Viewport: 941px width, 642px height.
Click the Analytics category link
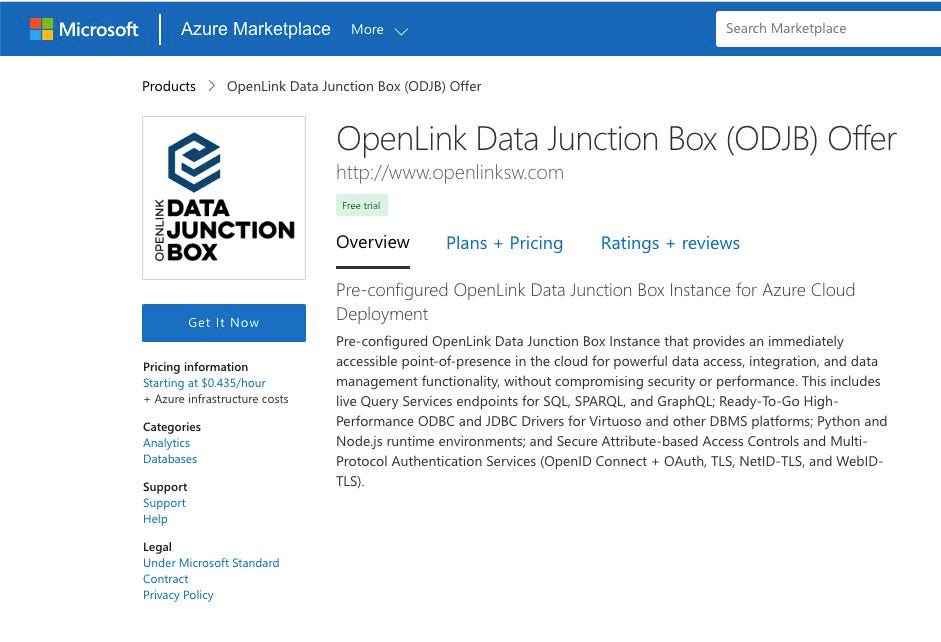click(166, 442)
